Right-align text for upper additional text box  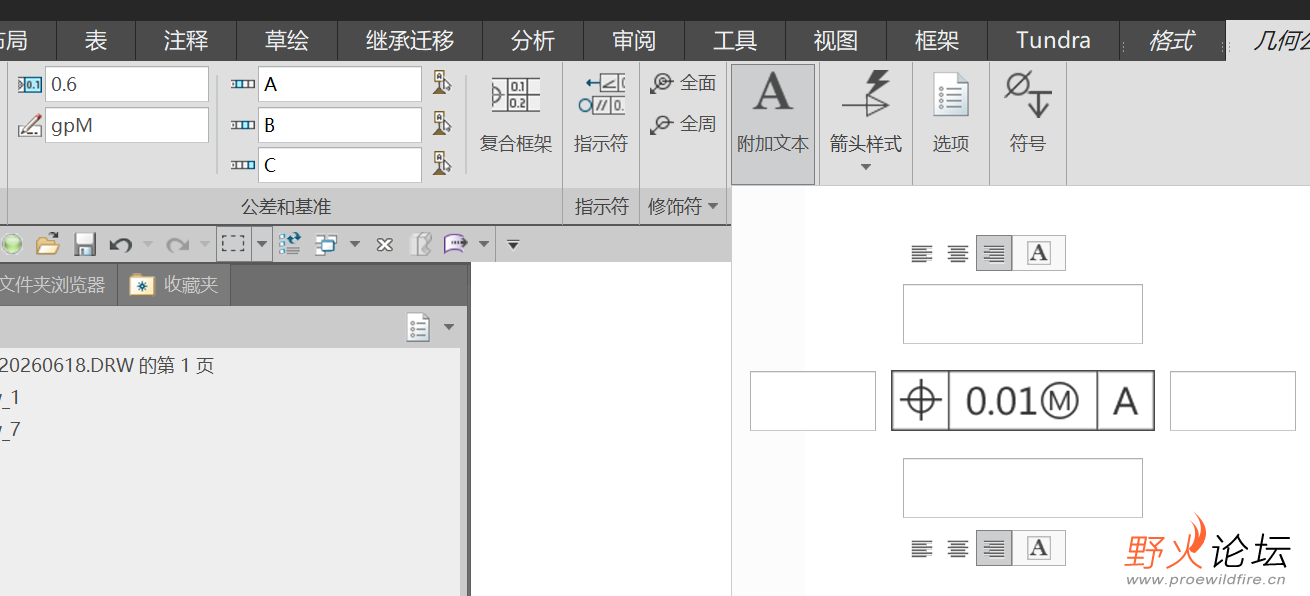[994, 254]
